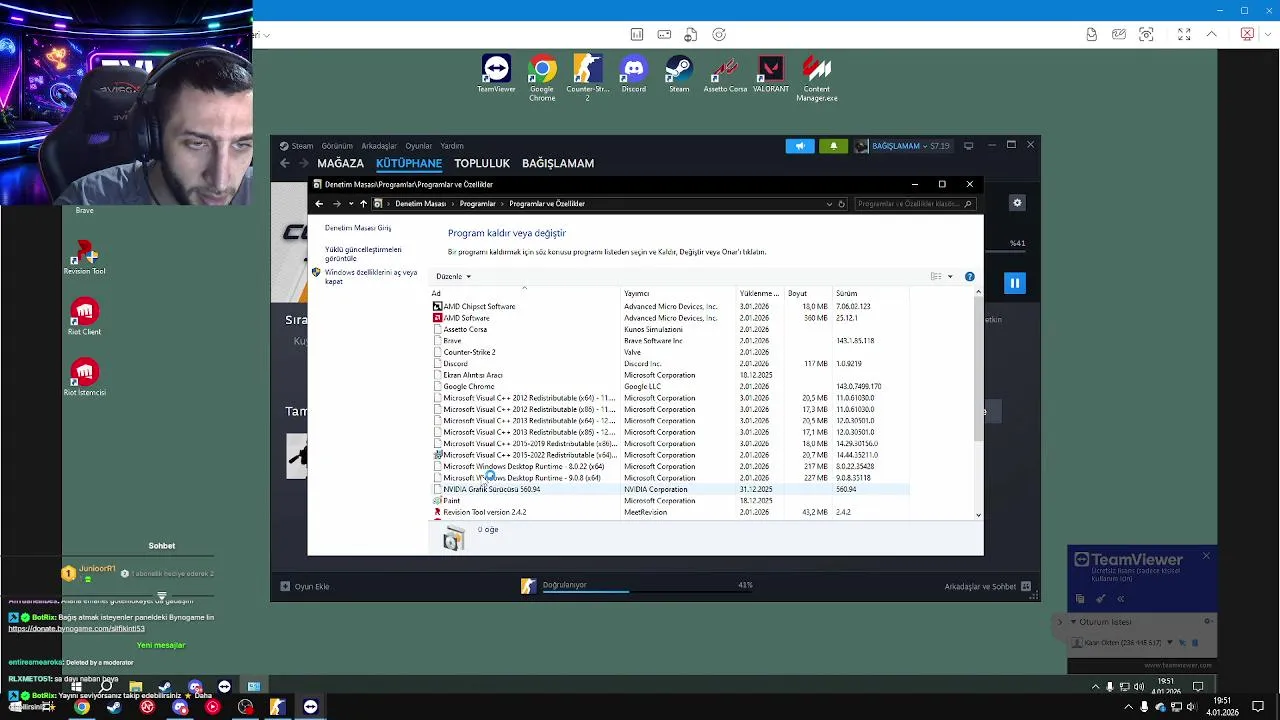1280x720 pixels.
Task: Click TeamViewer icon in the taskbar
Action: [x=310, y=707]
